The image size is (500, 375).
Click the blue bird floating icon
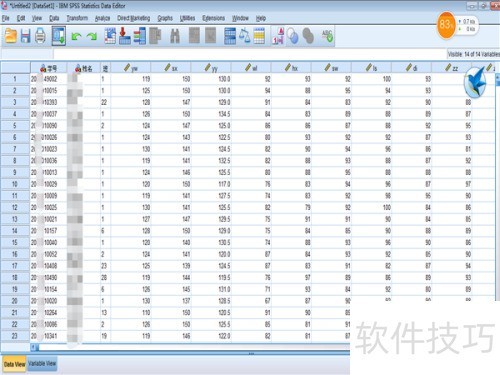(475, 82)
